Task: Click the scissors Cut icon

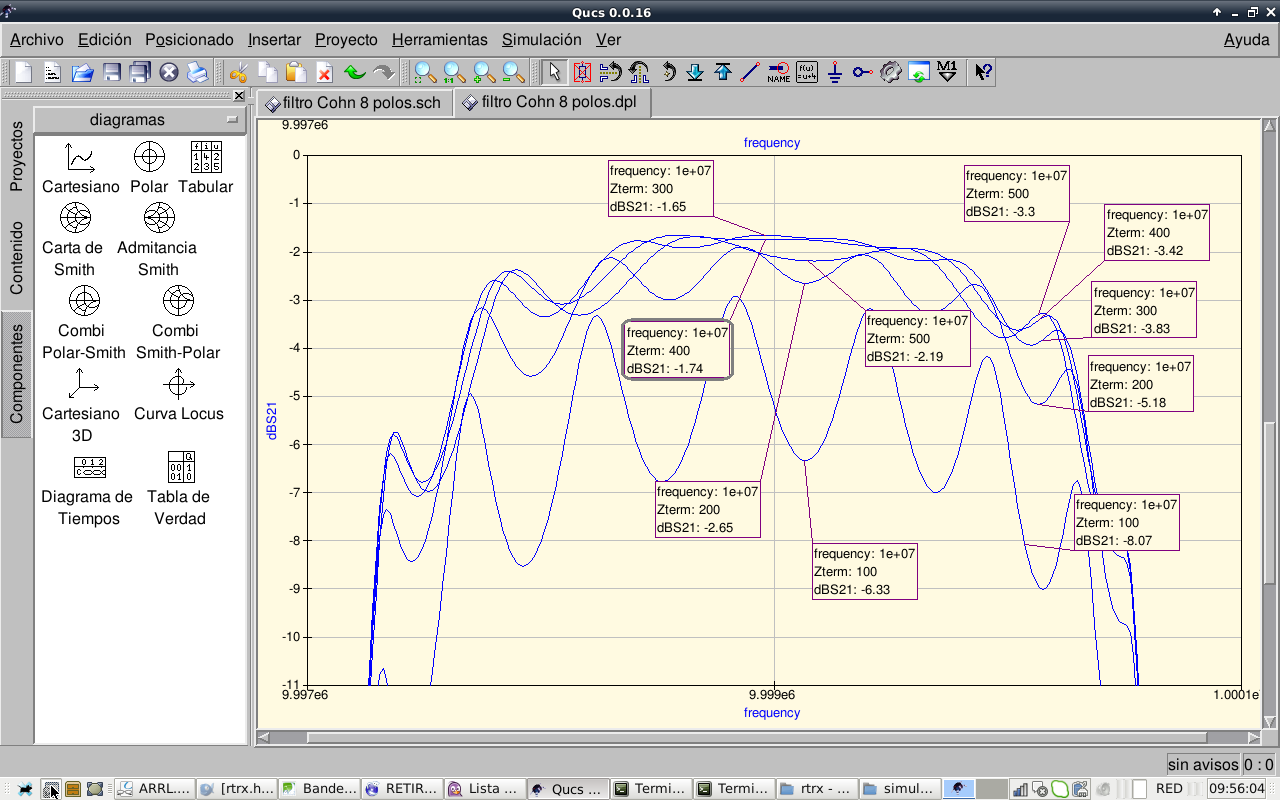Action: click(238, 72)
